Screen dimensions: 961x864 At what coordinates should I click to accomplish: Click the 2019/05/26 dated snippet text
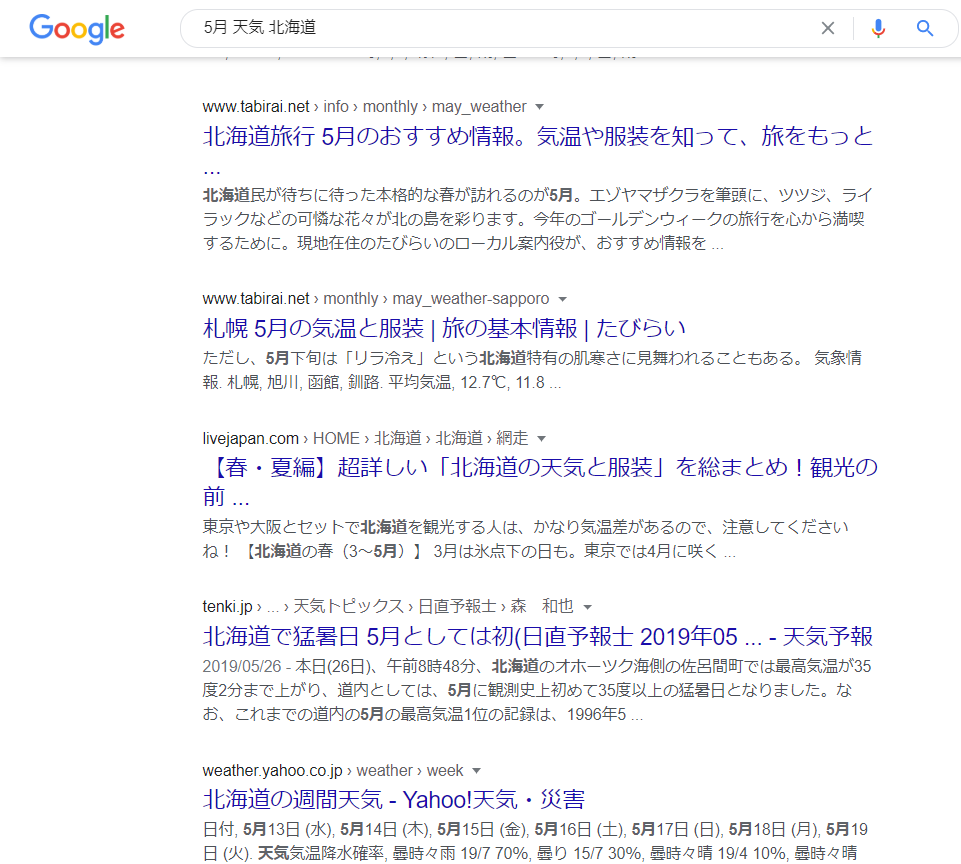[x=537, y=691]
